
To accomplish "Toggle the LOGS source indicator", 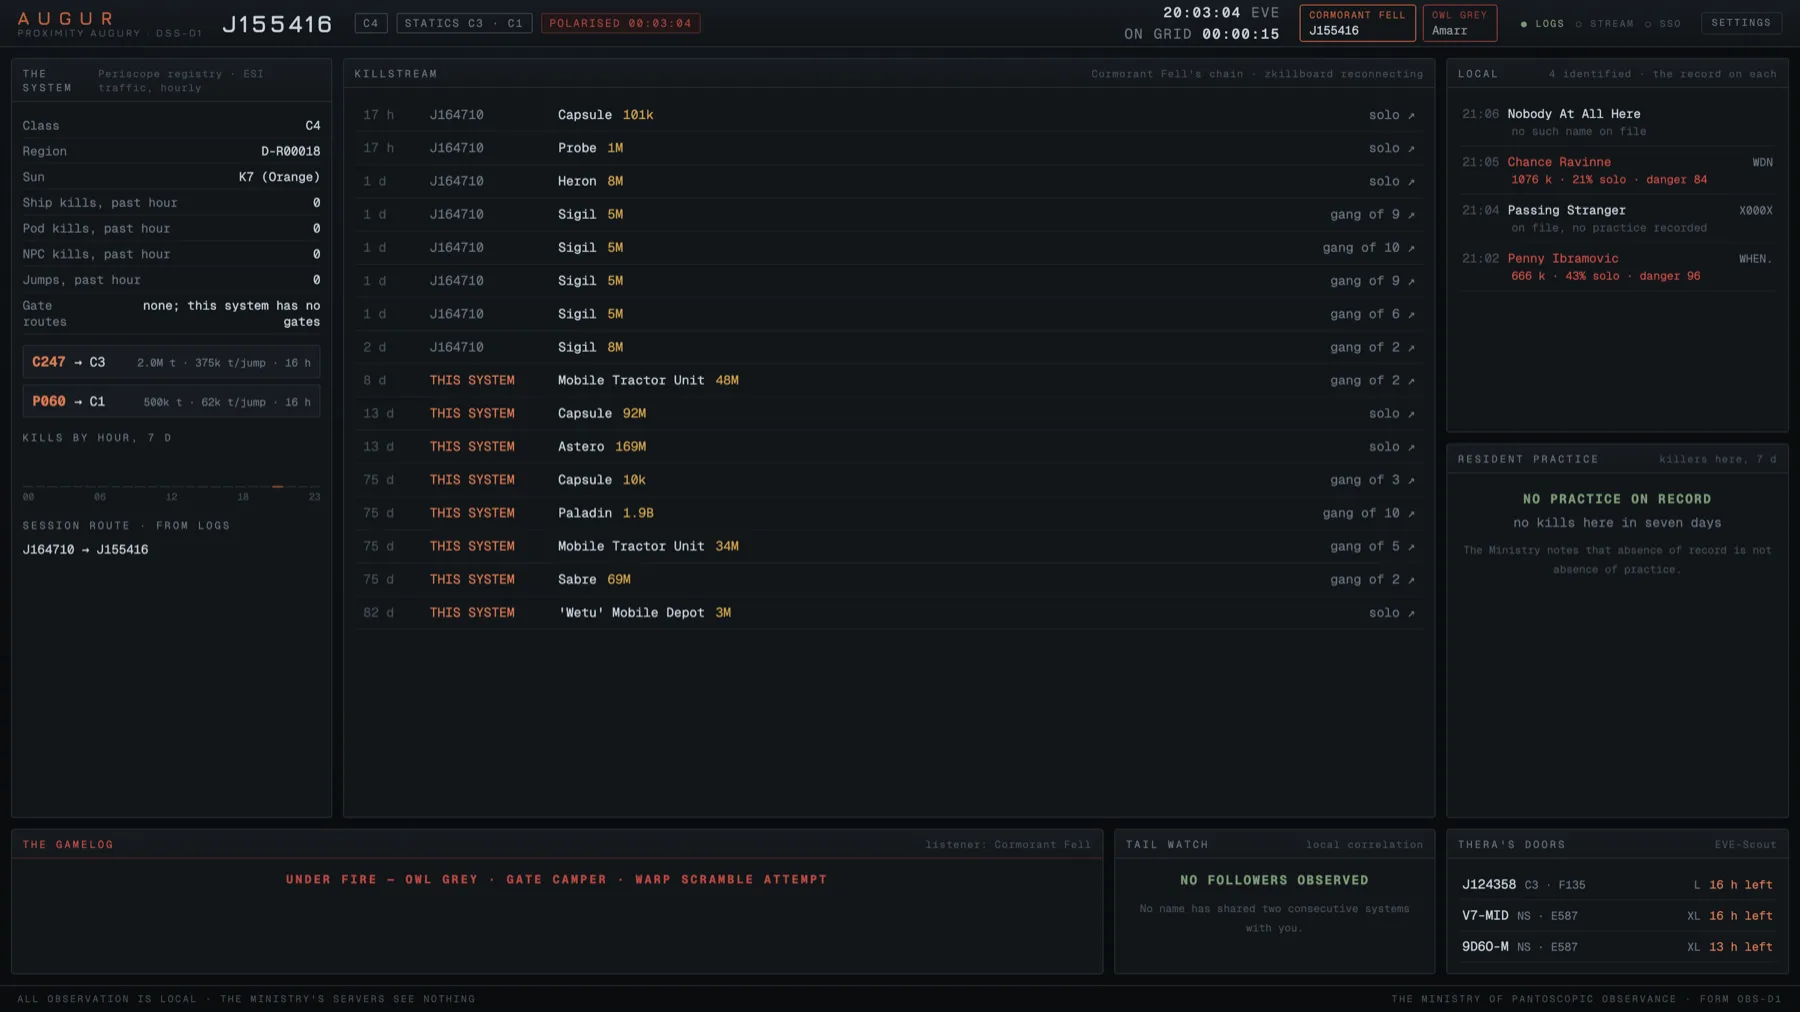I will click(1542, 23).
